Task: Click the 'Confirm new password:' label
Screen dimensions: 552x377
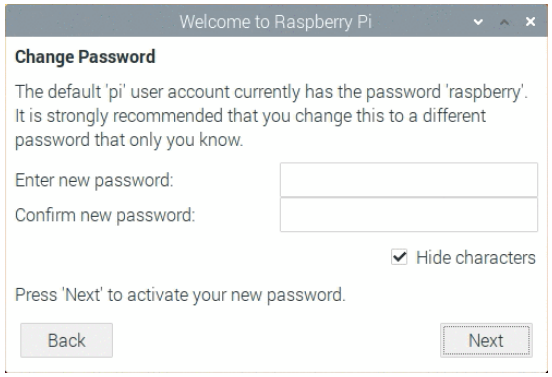Action: [105, 215]
